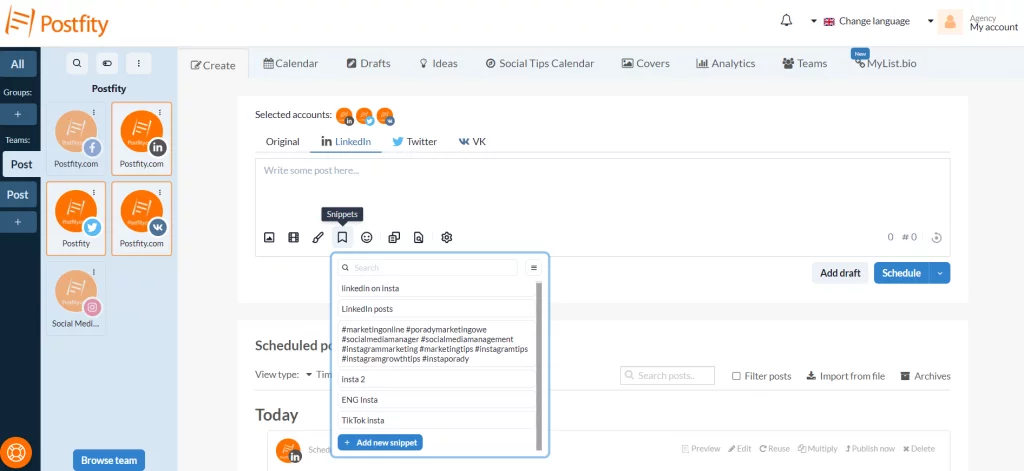Click the Schedule button
This screenshot has width=1024, height=471.
click(901, 273)
